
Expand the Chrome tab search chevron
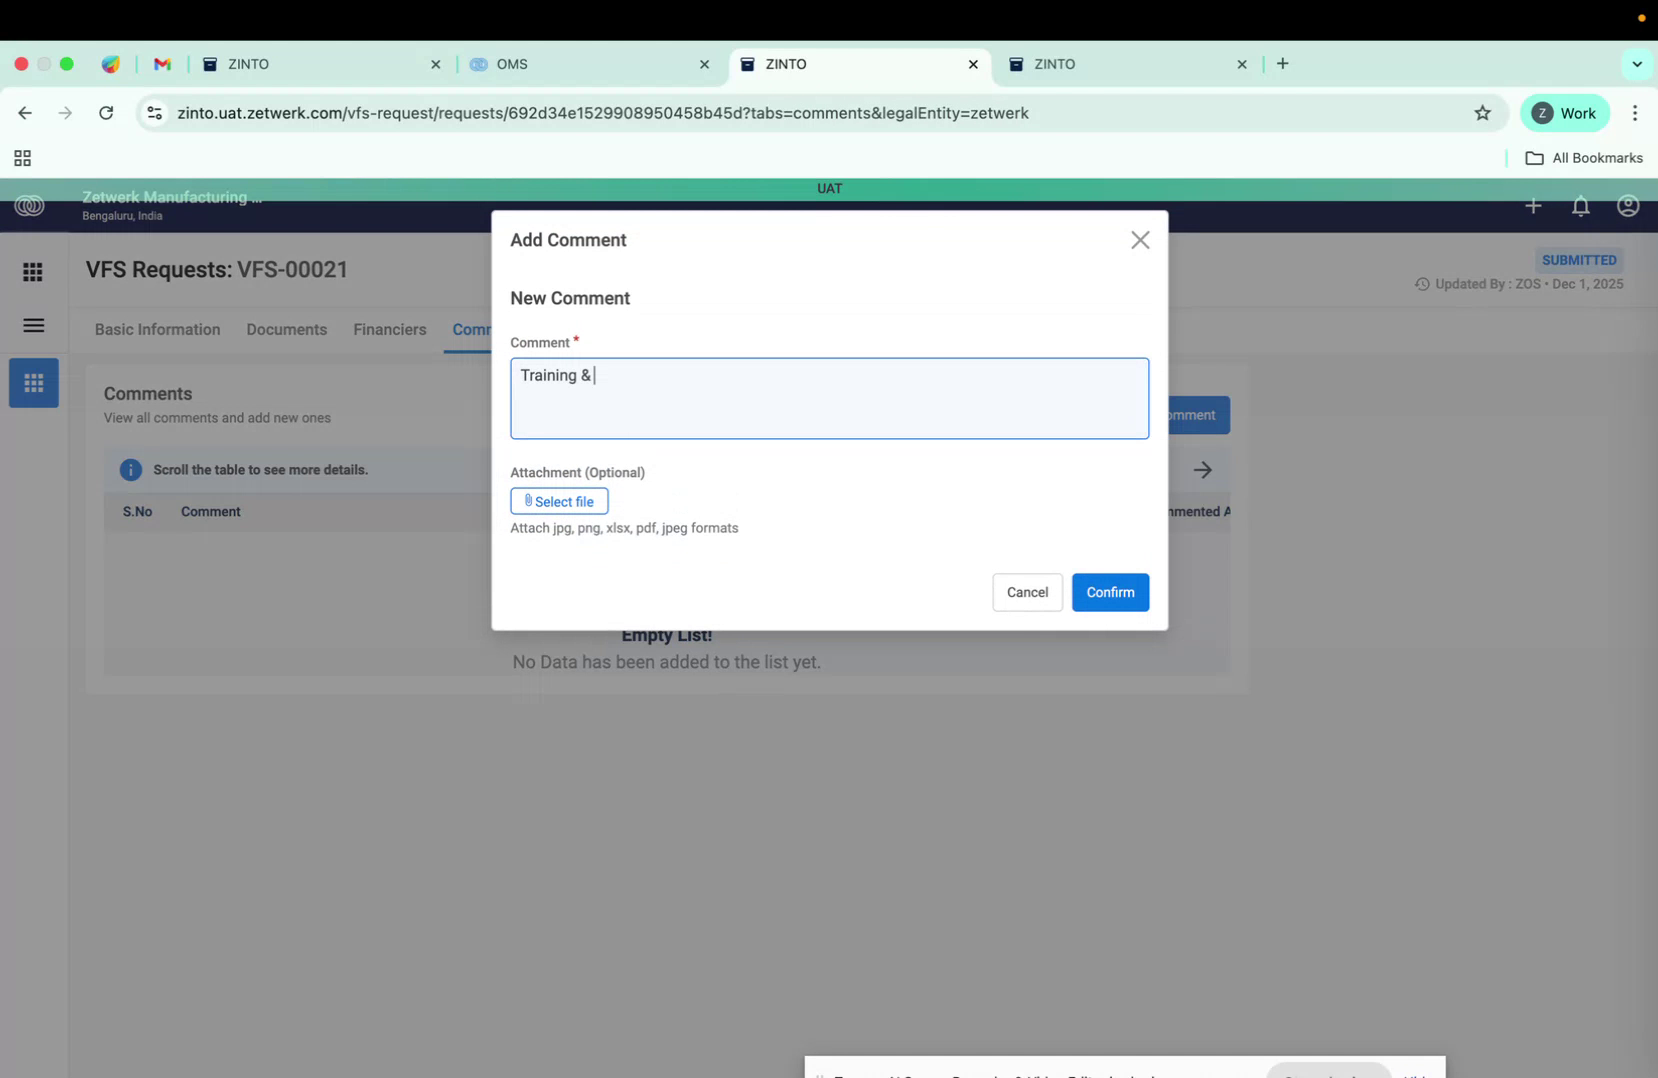pos(1637,63)
